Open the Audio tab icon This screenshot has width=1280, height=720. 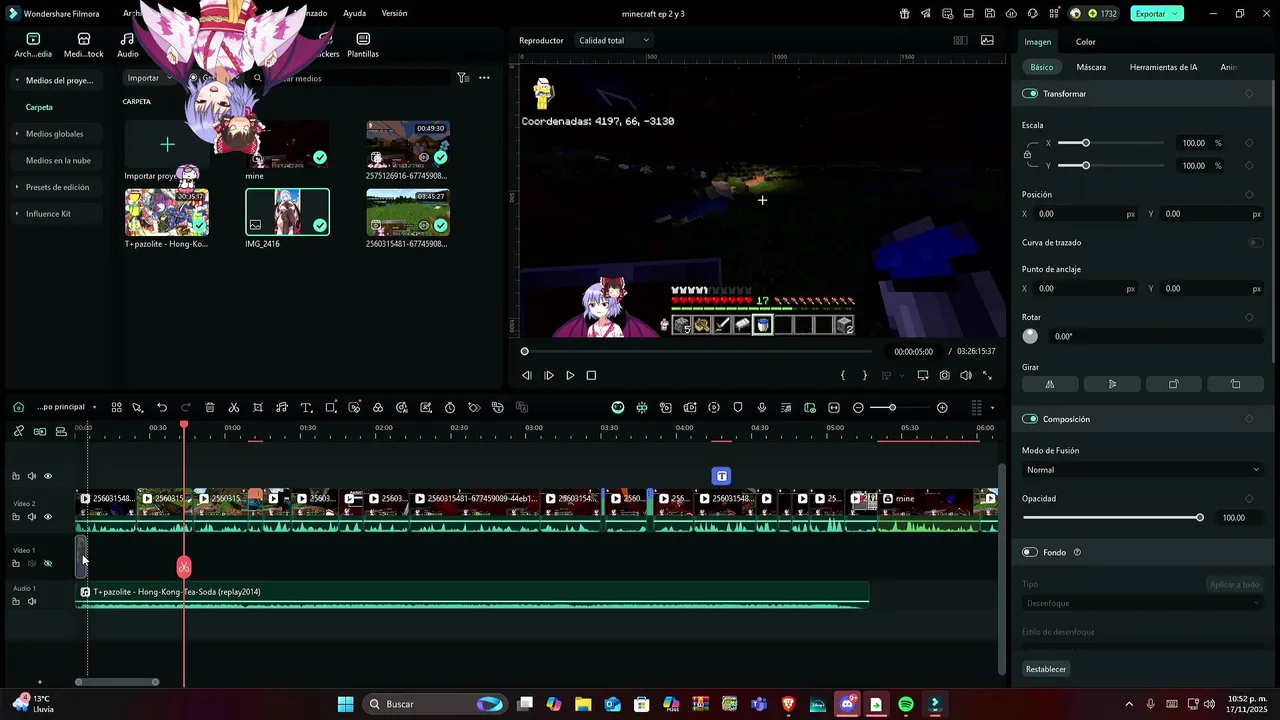(x=128, y=45)
